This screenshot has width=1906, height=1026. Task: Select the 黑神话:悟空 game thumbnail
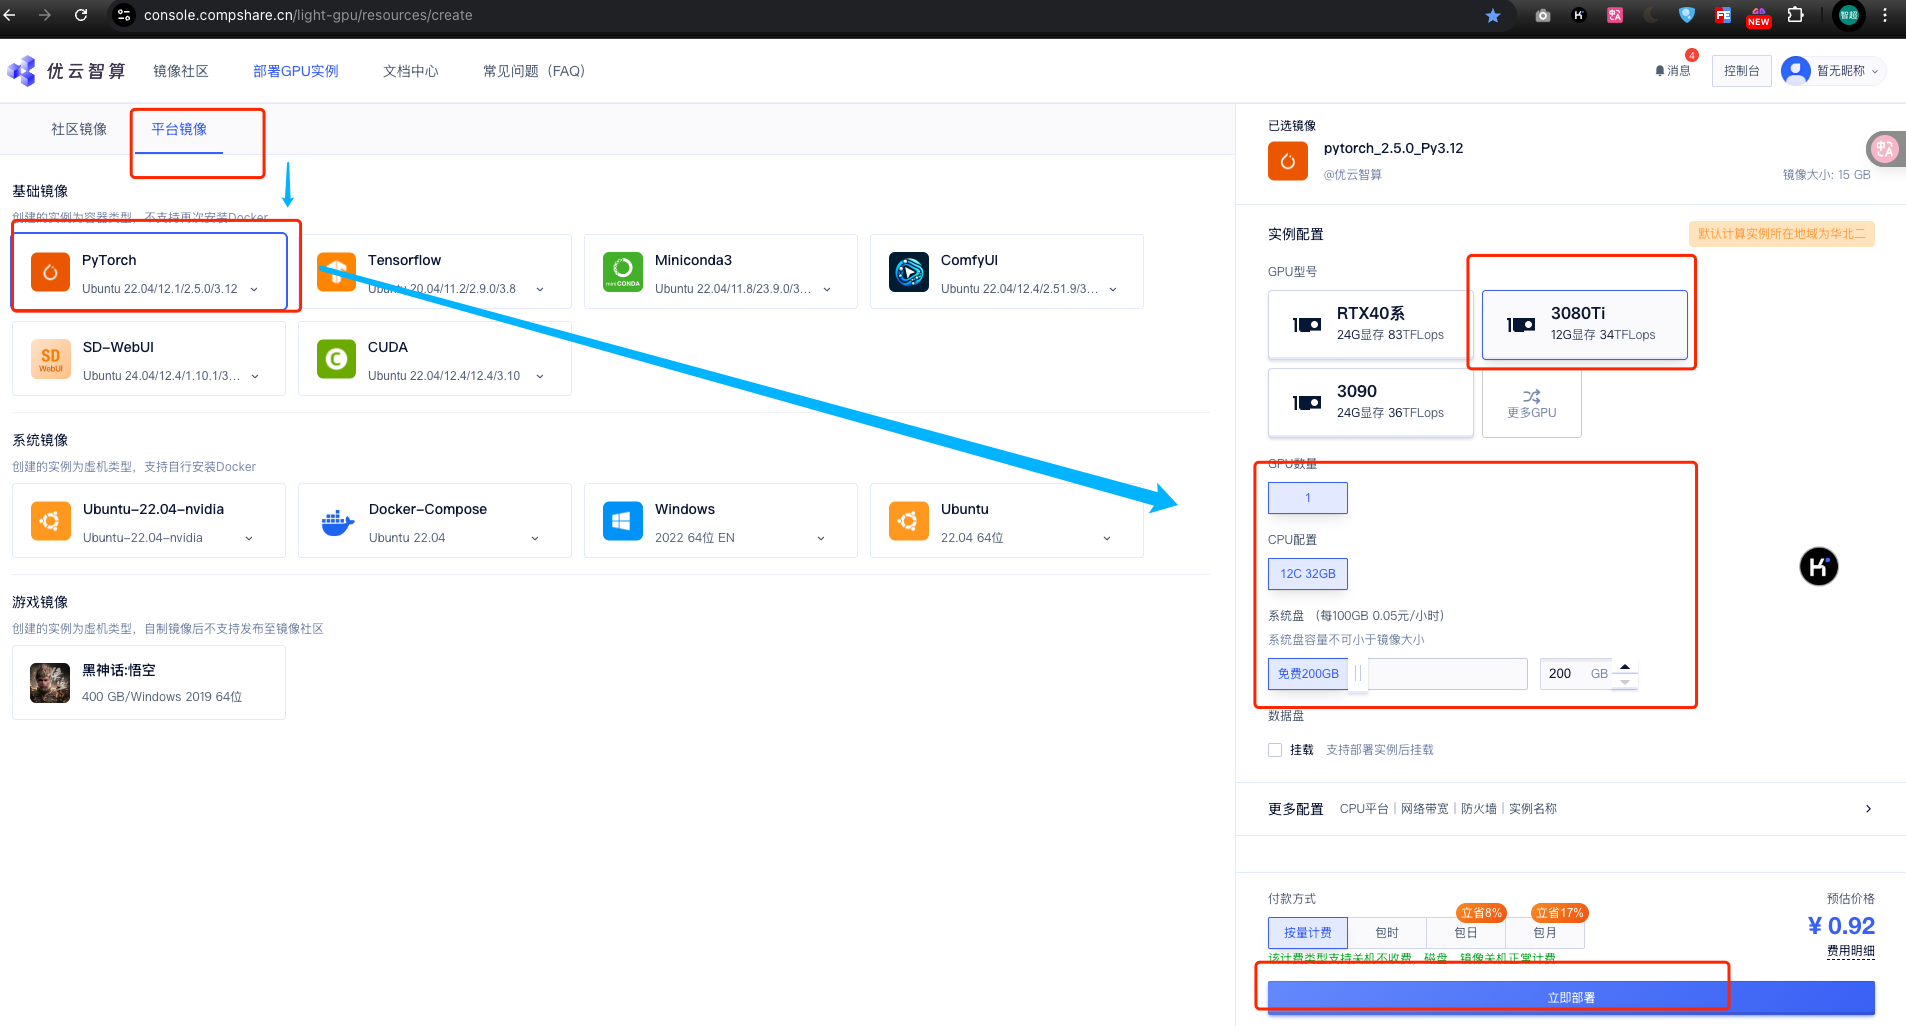pos(50,683)
